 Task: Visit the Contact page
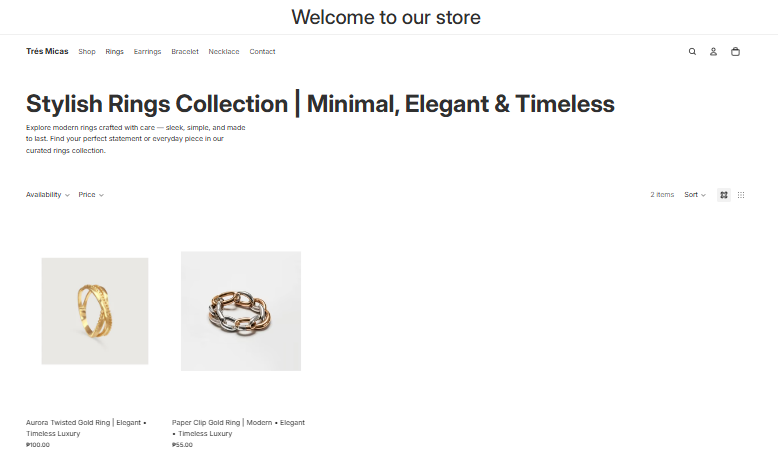(x=262, y=52)
